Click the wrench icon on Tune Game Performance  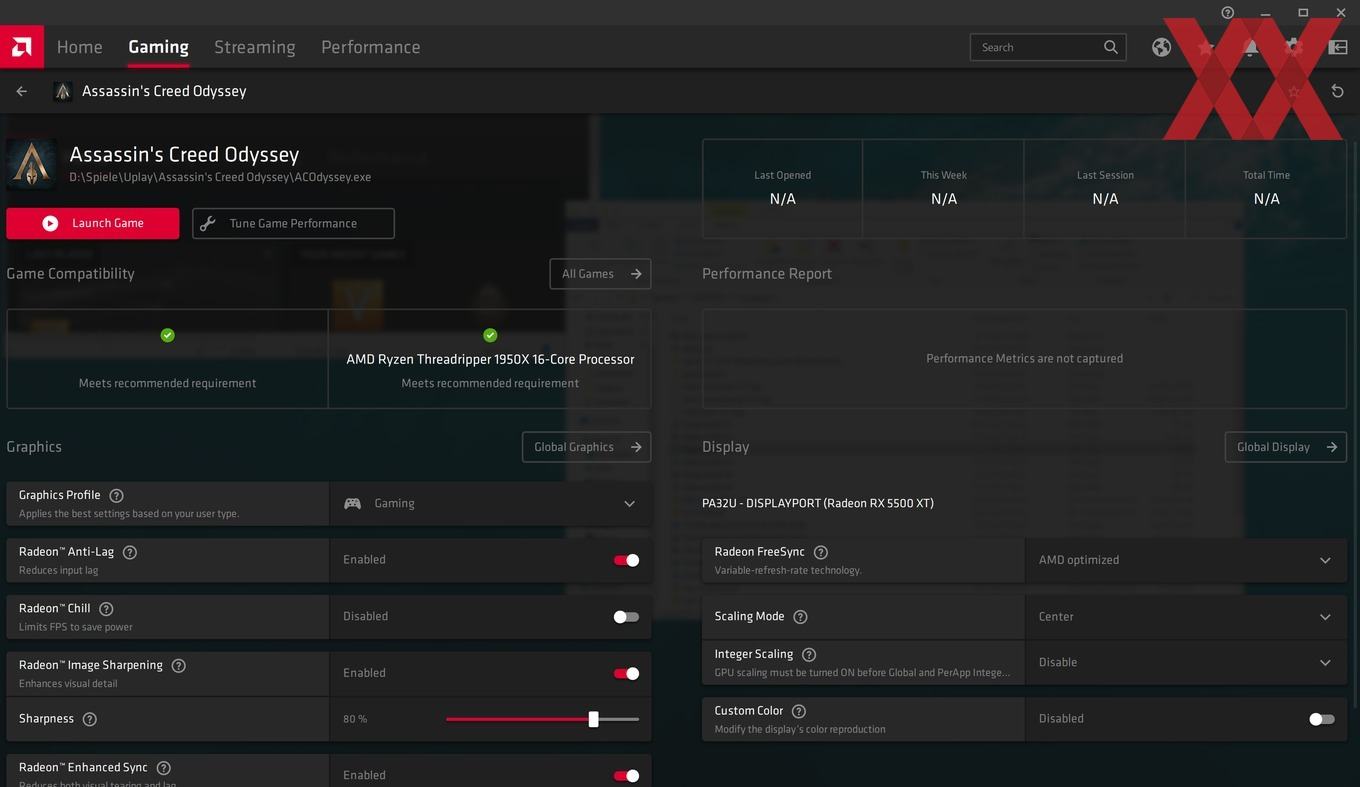[x=208, y=223]
